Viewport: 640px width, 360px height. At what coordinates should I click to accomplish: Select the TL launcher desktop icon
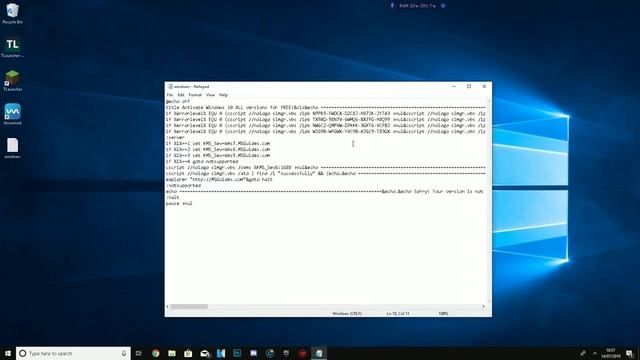pos(12,47)
